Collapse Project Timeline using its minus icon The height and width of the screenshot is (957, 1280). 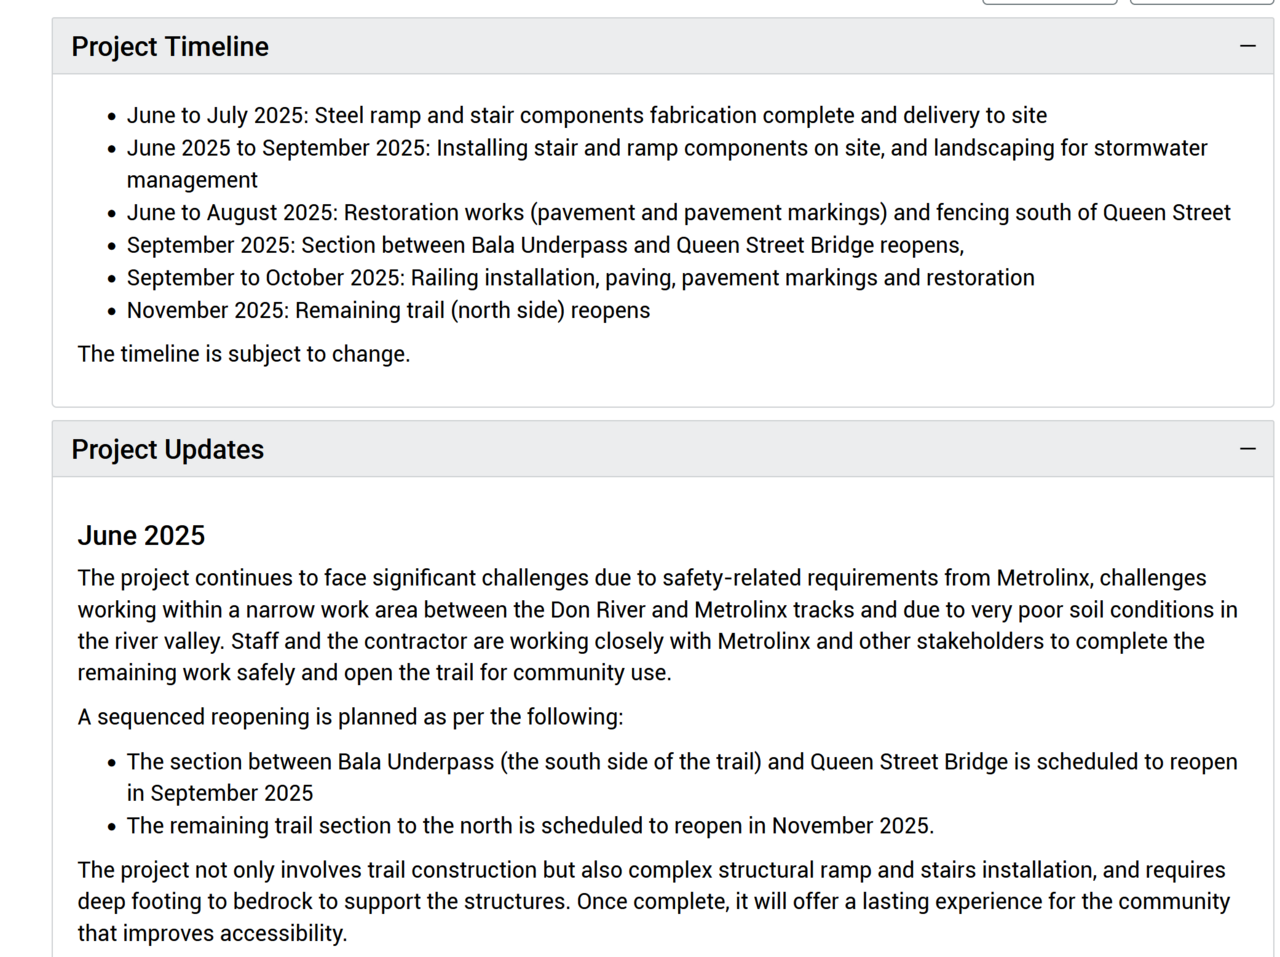pos(1247,46)
